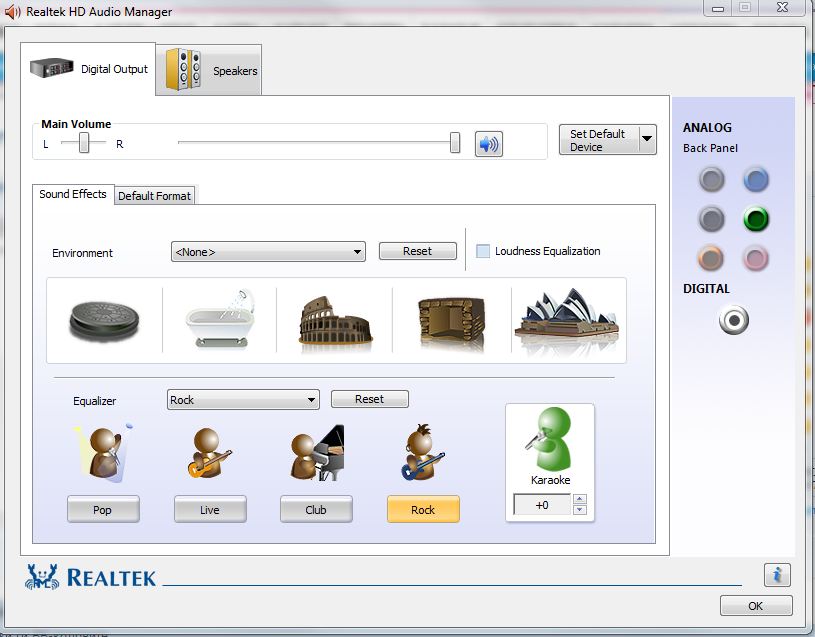Click the Realtek crab logo

coord(42,577)
